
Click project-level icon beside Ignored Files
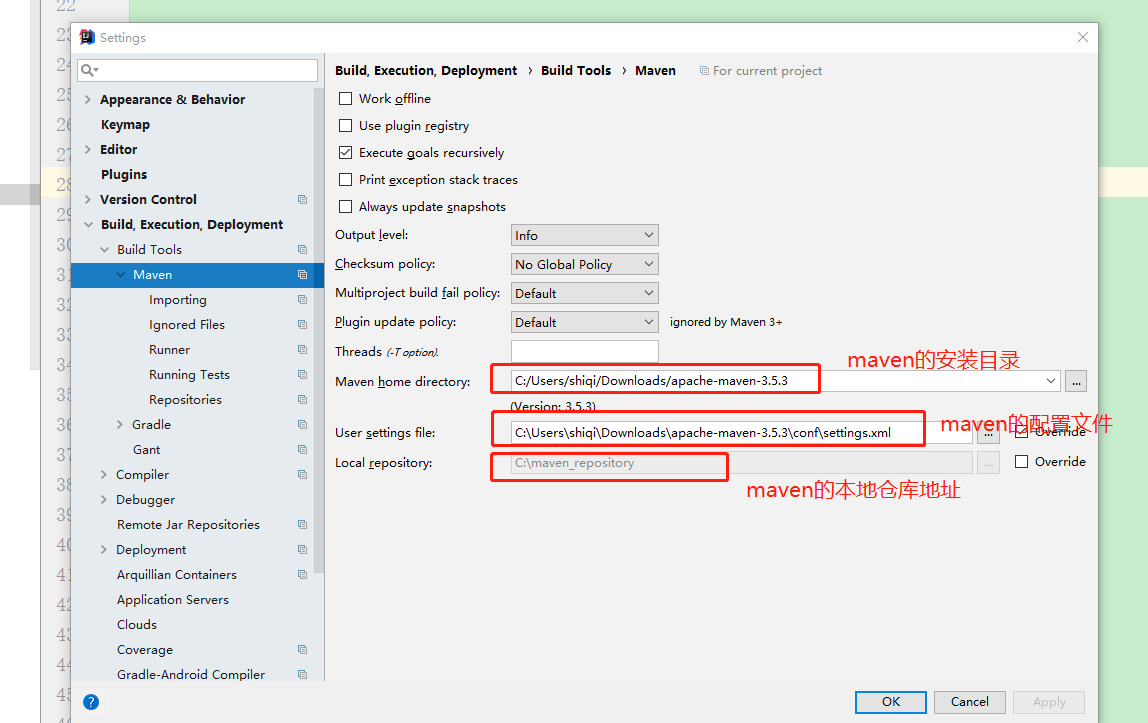click(x=302, y=324)
